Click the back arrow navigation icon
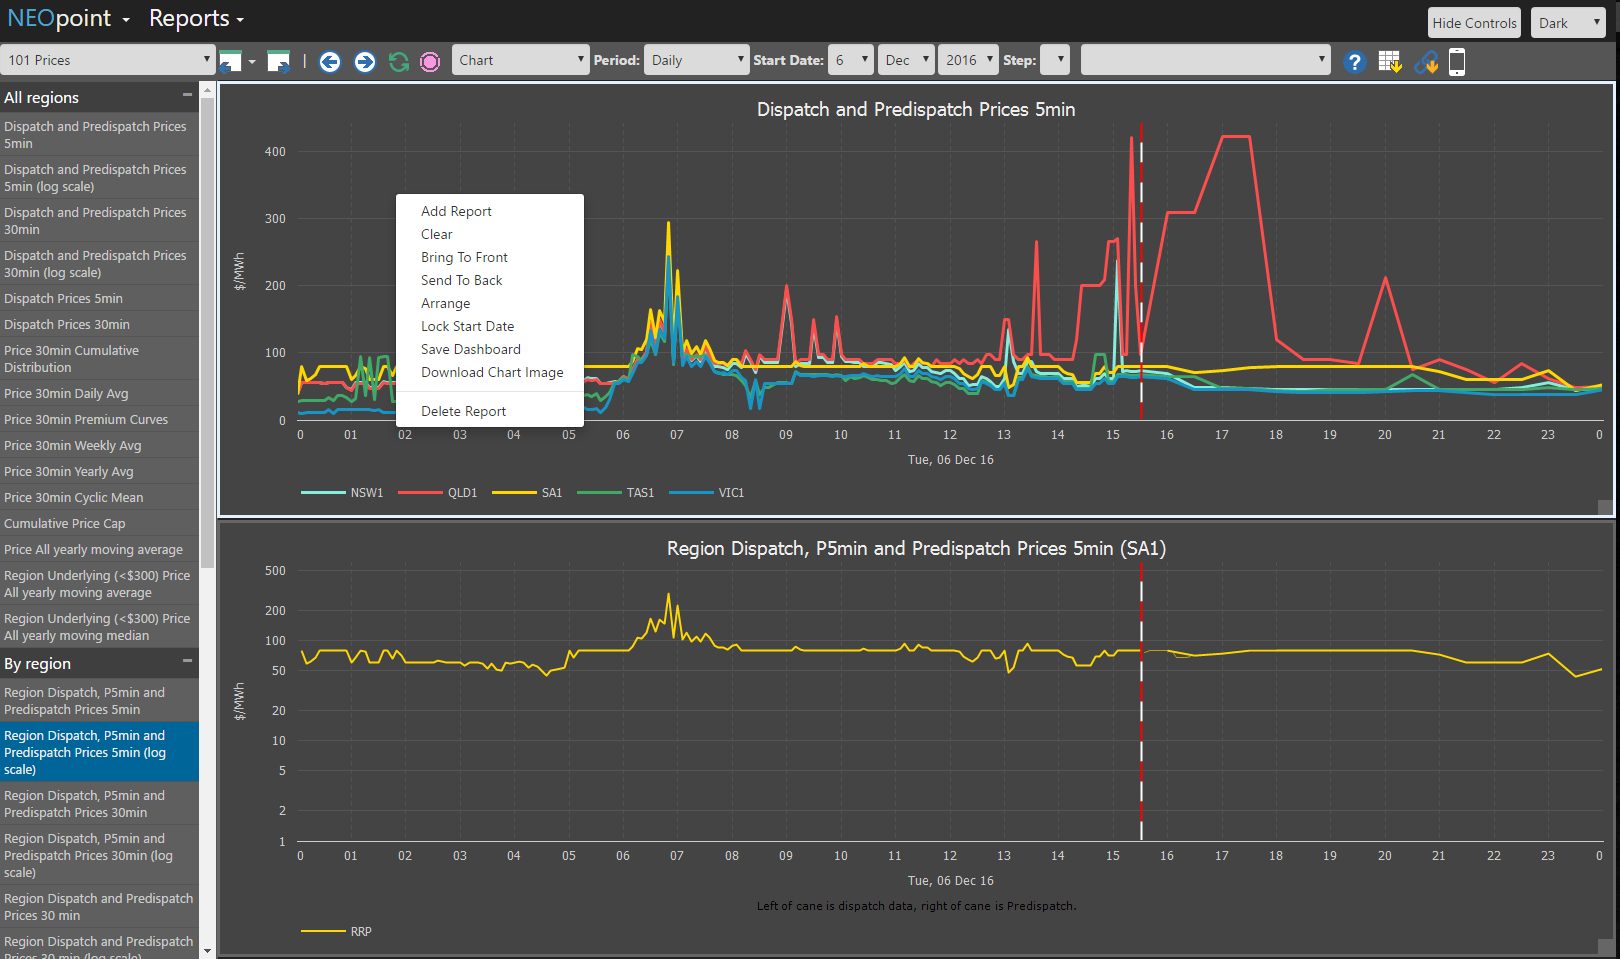The height and width of the screenshot is (959, 1620). tap(329, 62)
